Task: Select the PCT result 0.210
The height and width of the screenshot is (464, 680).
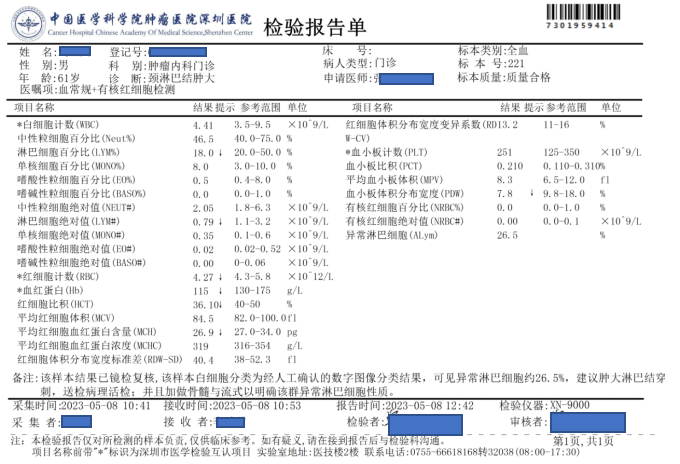Action: [510, 167]
